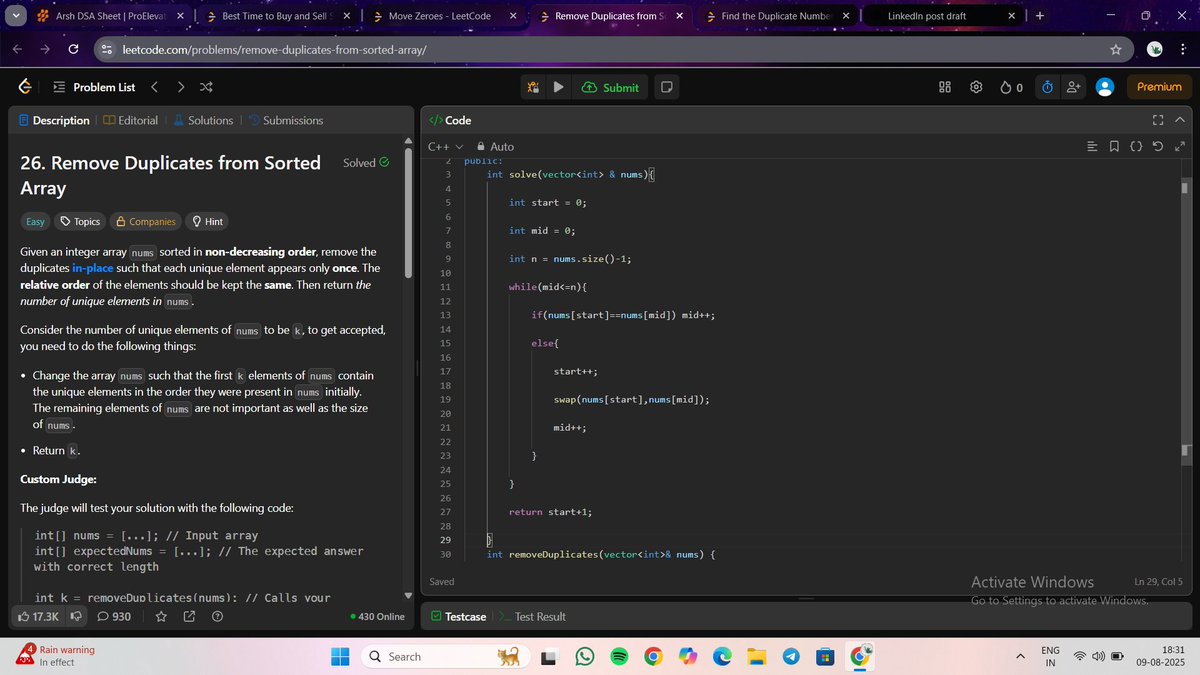Like the problem thumbs up
This screenshot has height=675, width=1200.
click(39, 617)
